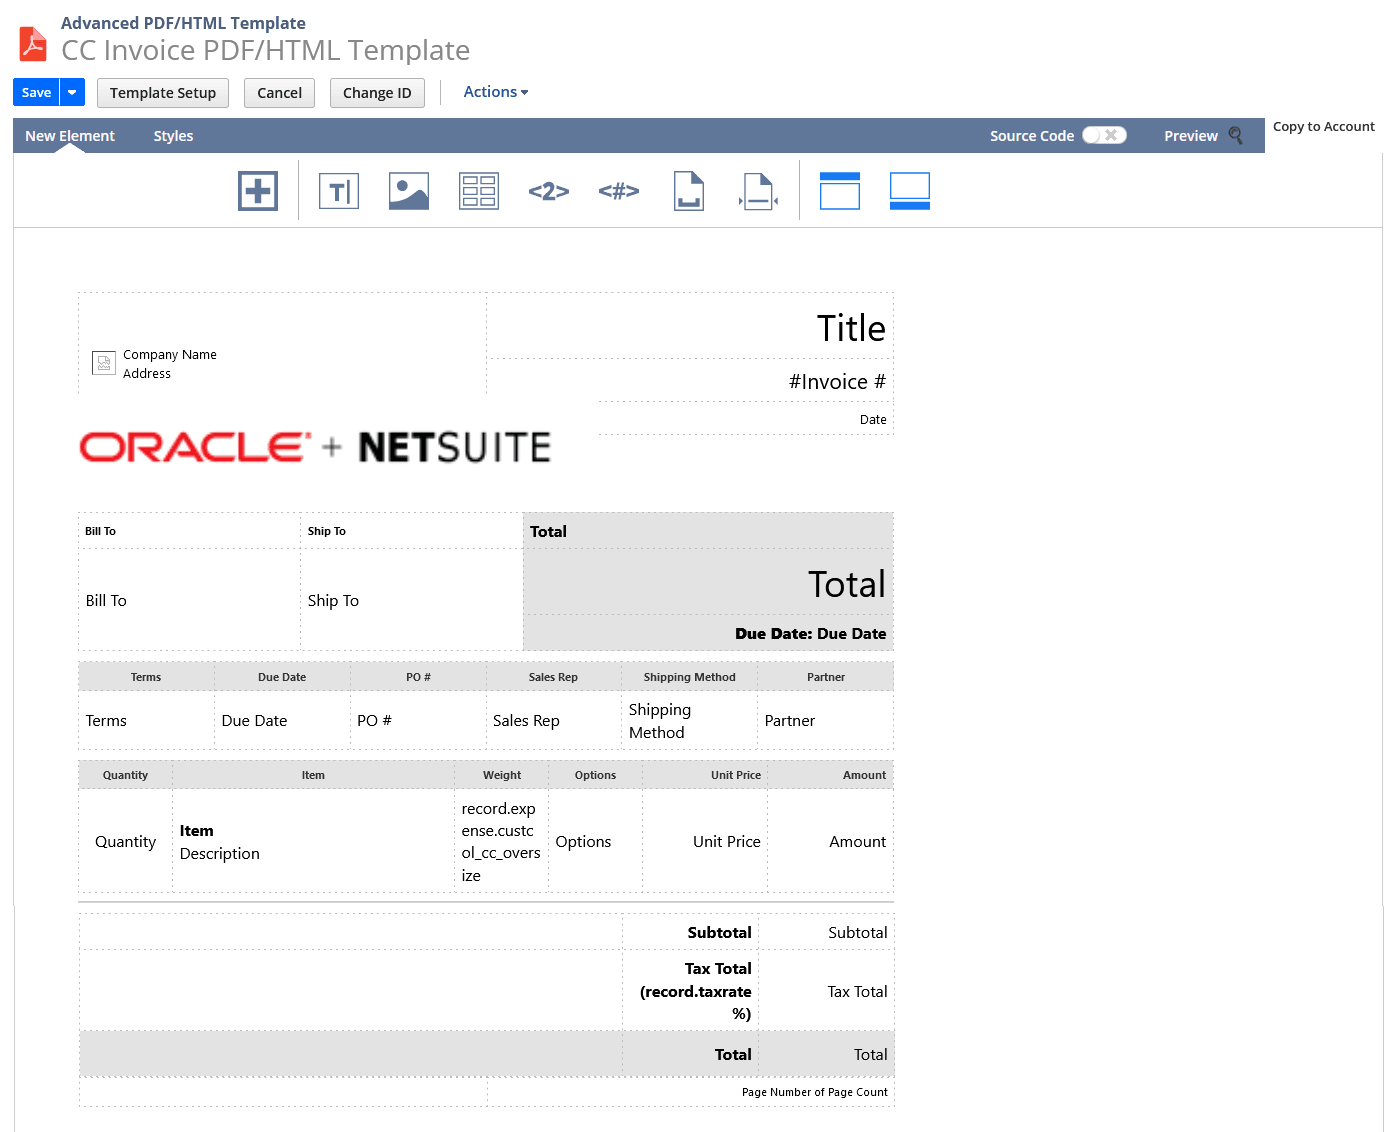Select the PO # value cell

click(418, 721)
